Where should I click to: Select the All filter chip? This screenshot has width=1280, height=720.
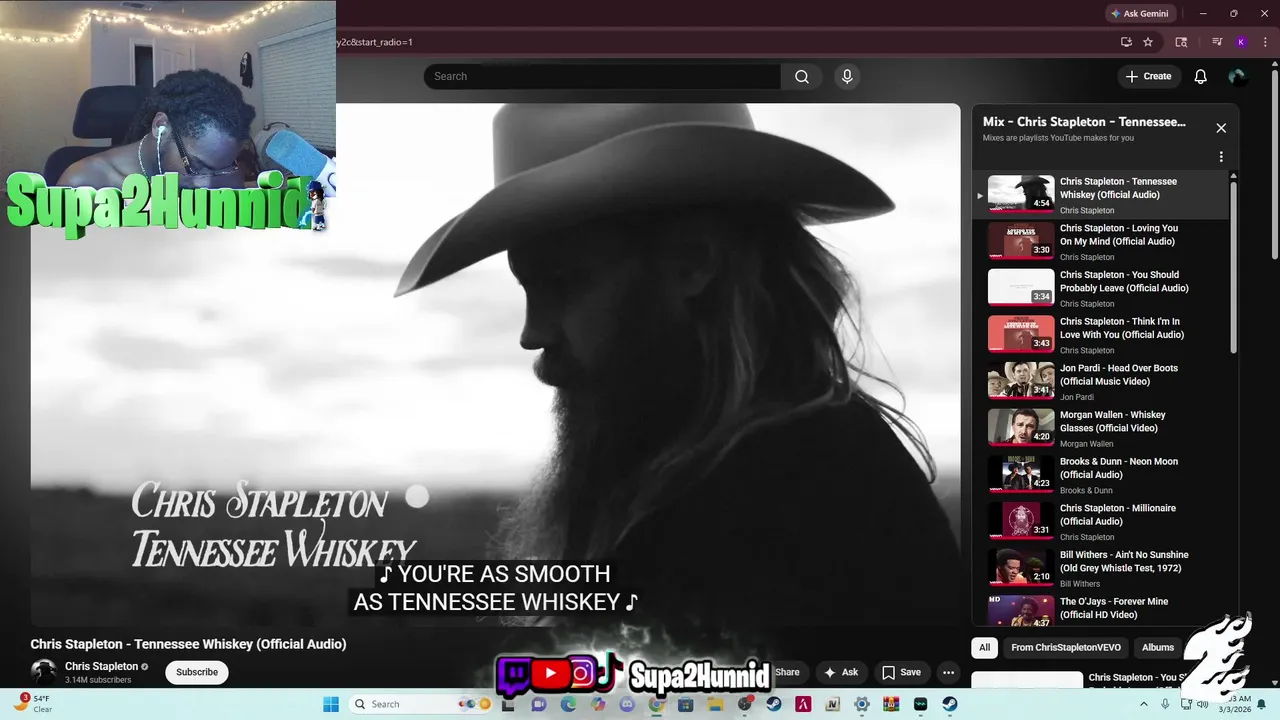pos(984,648)
